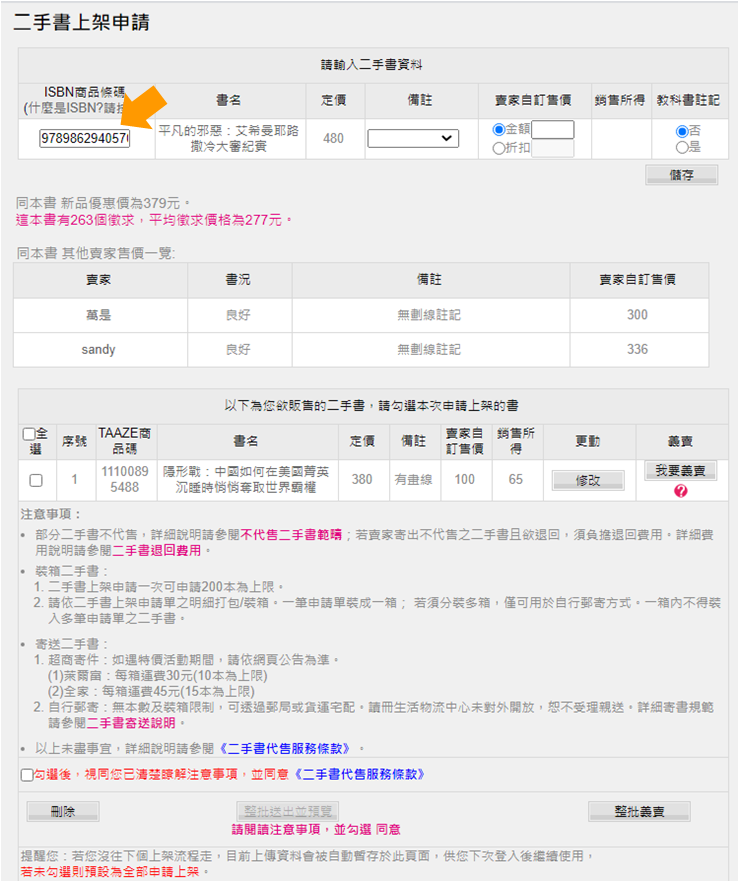Choose 是 for textbook annotation
Image resolution: width=739 pixels, height=882 pixels.
pyautogui.click(x=682, y=147)
